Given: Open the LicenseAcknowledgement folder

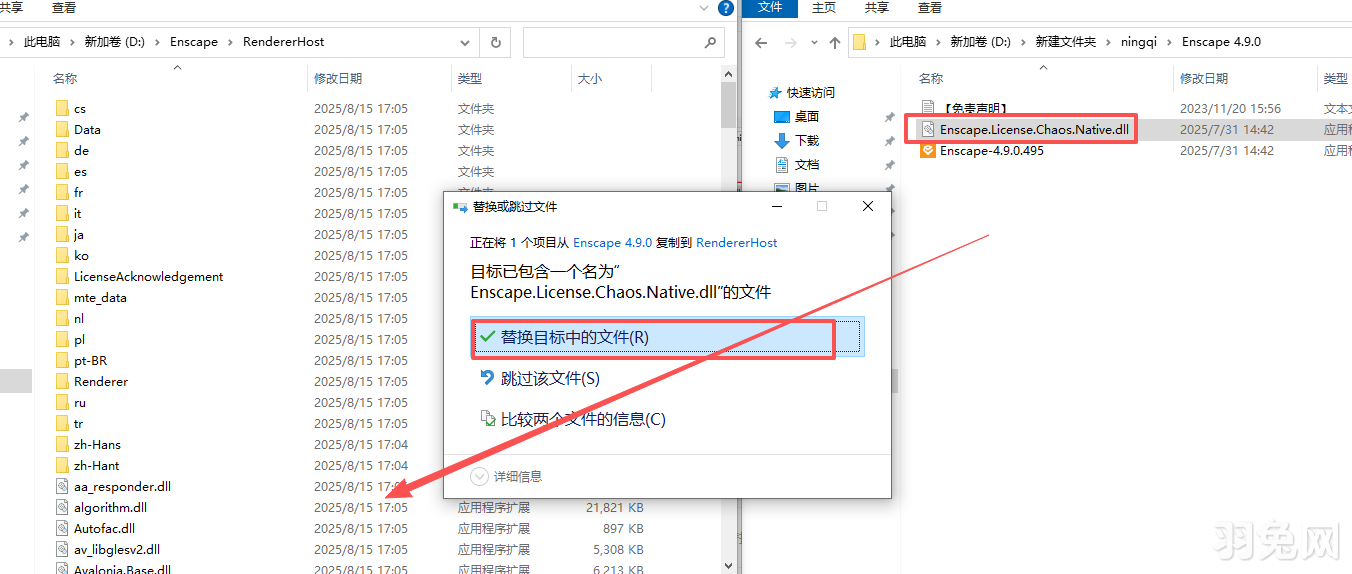Looking at the screenshot, I should (148, 276).
